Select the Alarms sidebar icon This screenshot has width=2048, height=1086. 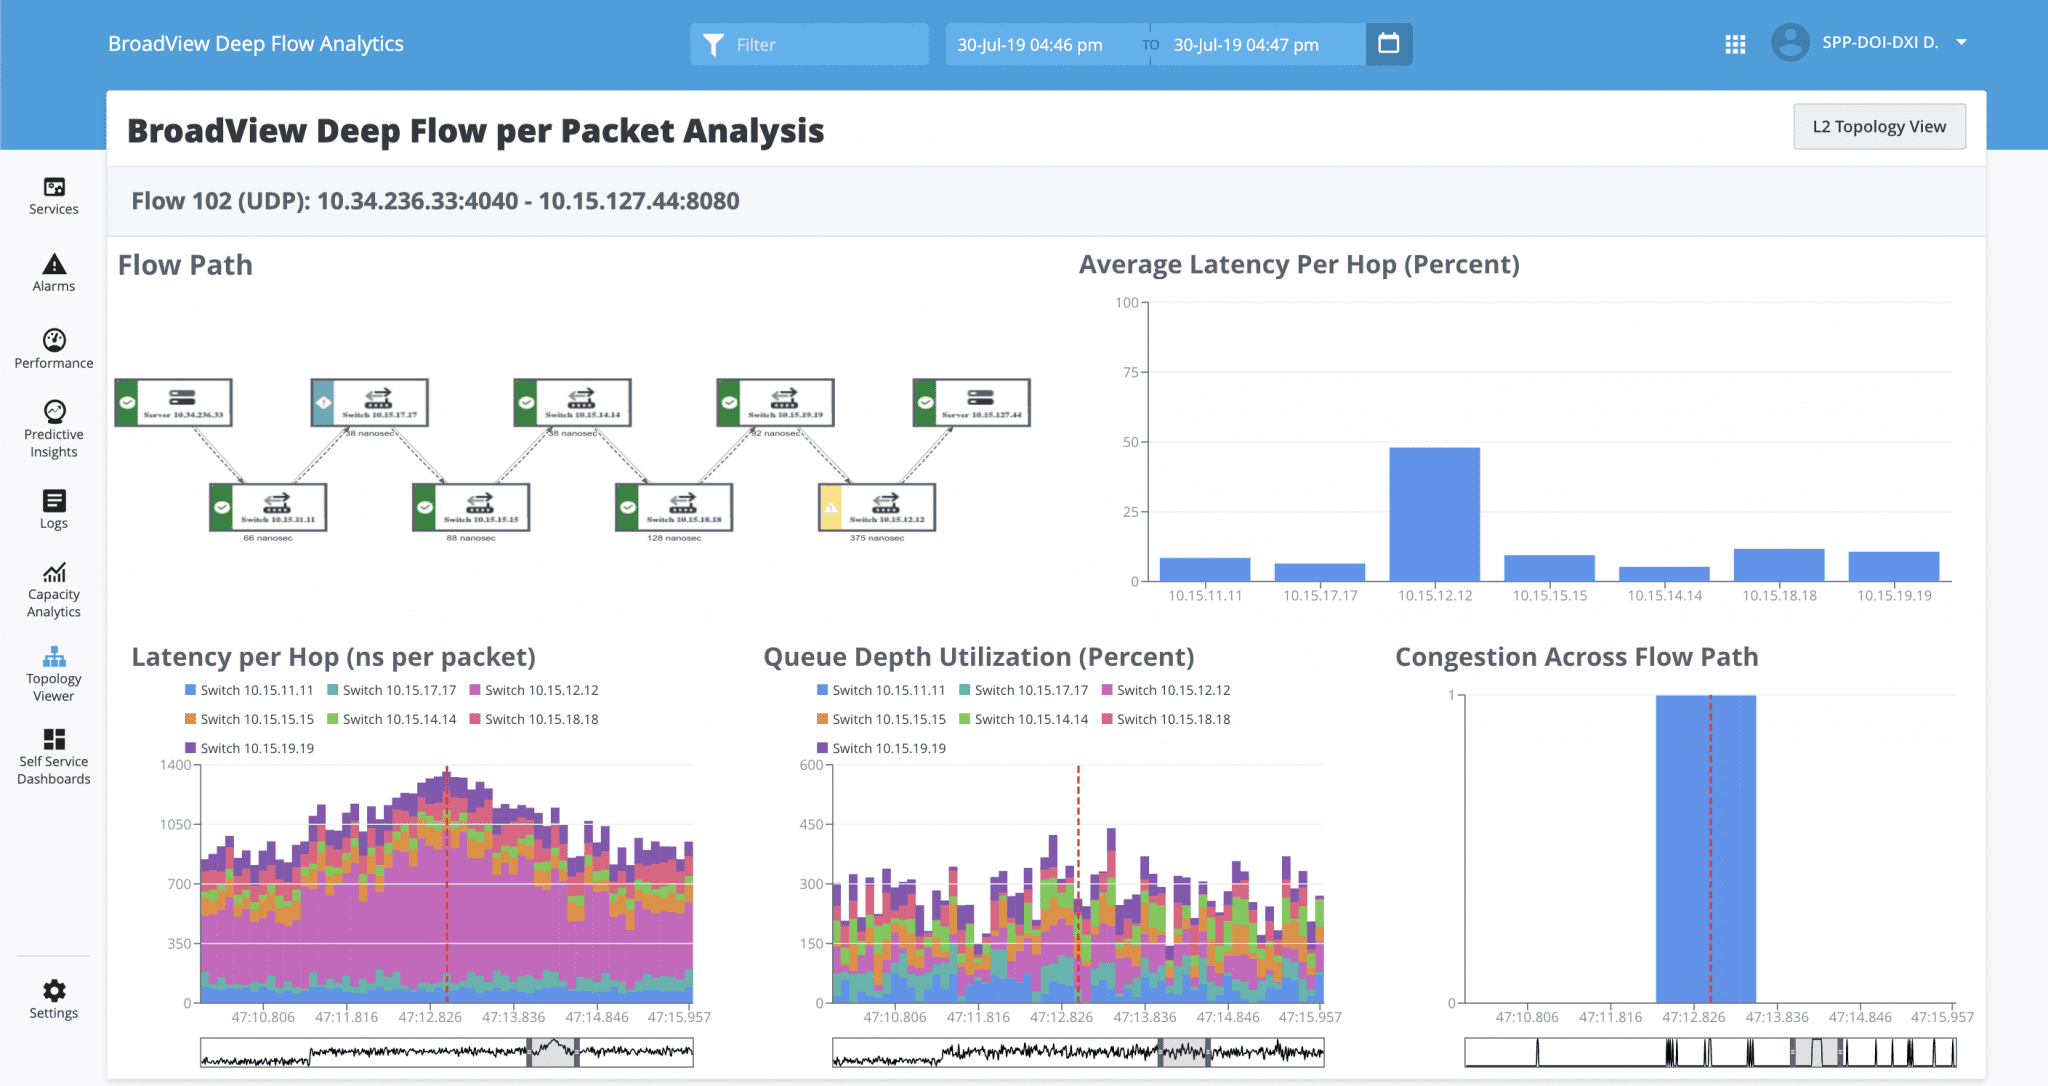click(x=53, y=272)
